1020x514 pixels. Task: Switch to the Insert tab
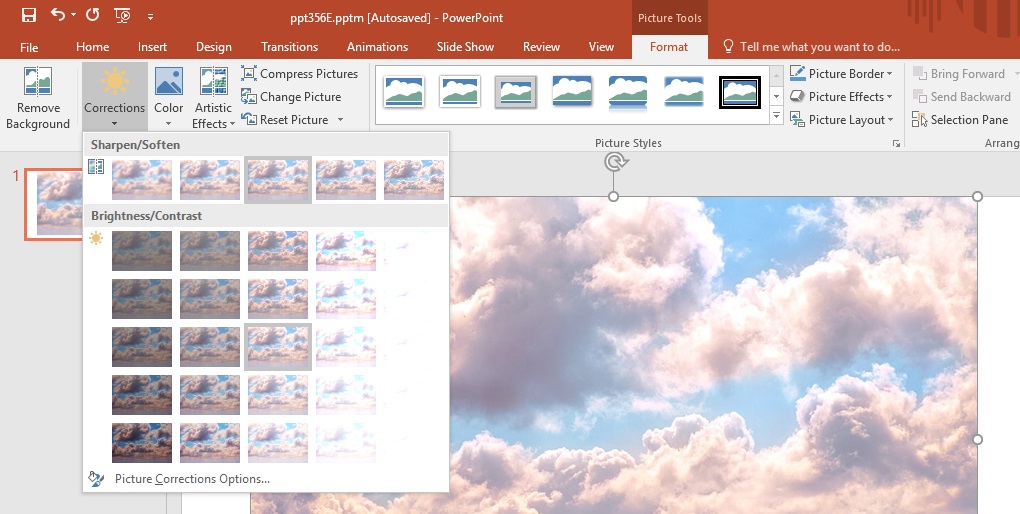click(x=152, y=47)
